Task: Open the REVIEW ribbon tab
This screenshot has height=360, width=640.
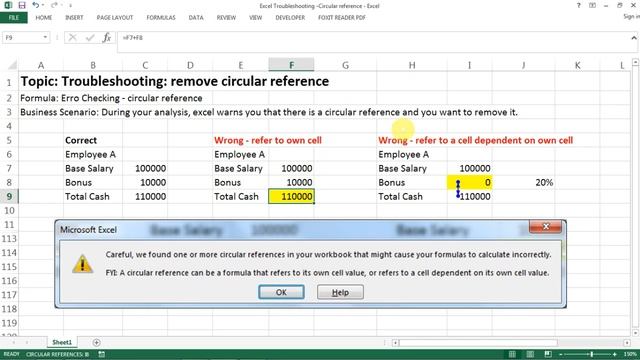Action: click(226, 18)
